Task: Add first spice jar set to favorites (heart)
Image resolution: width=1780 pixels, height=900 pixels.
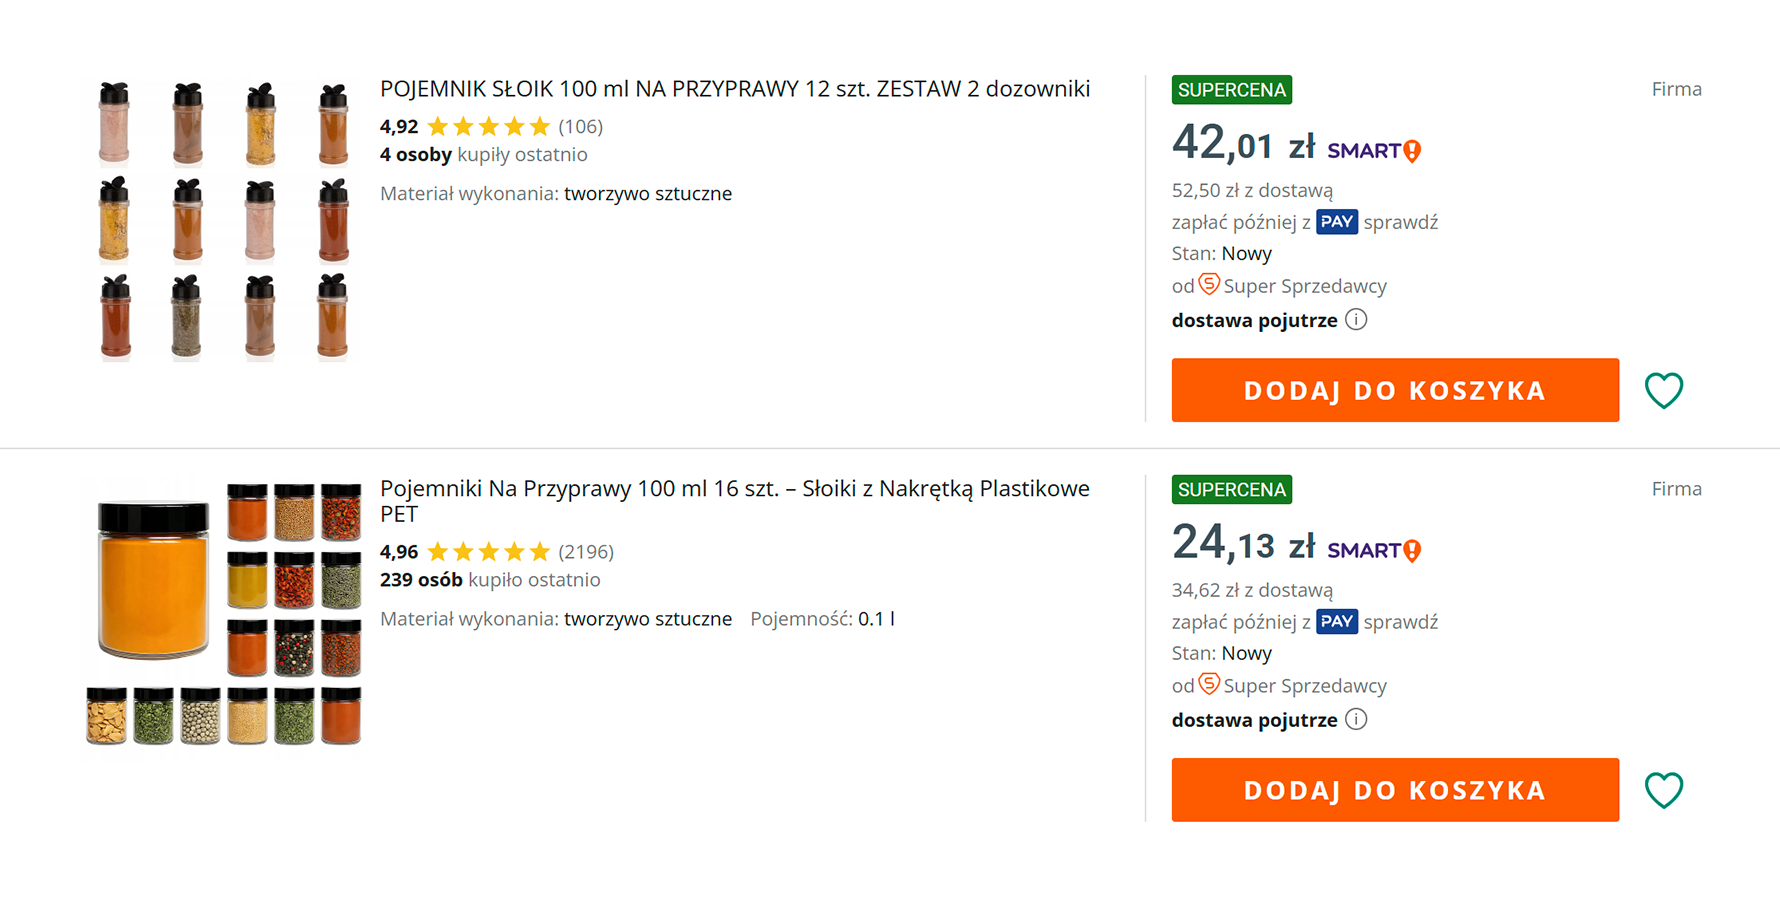Action: (x=1664, y=390)
